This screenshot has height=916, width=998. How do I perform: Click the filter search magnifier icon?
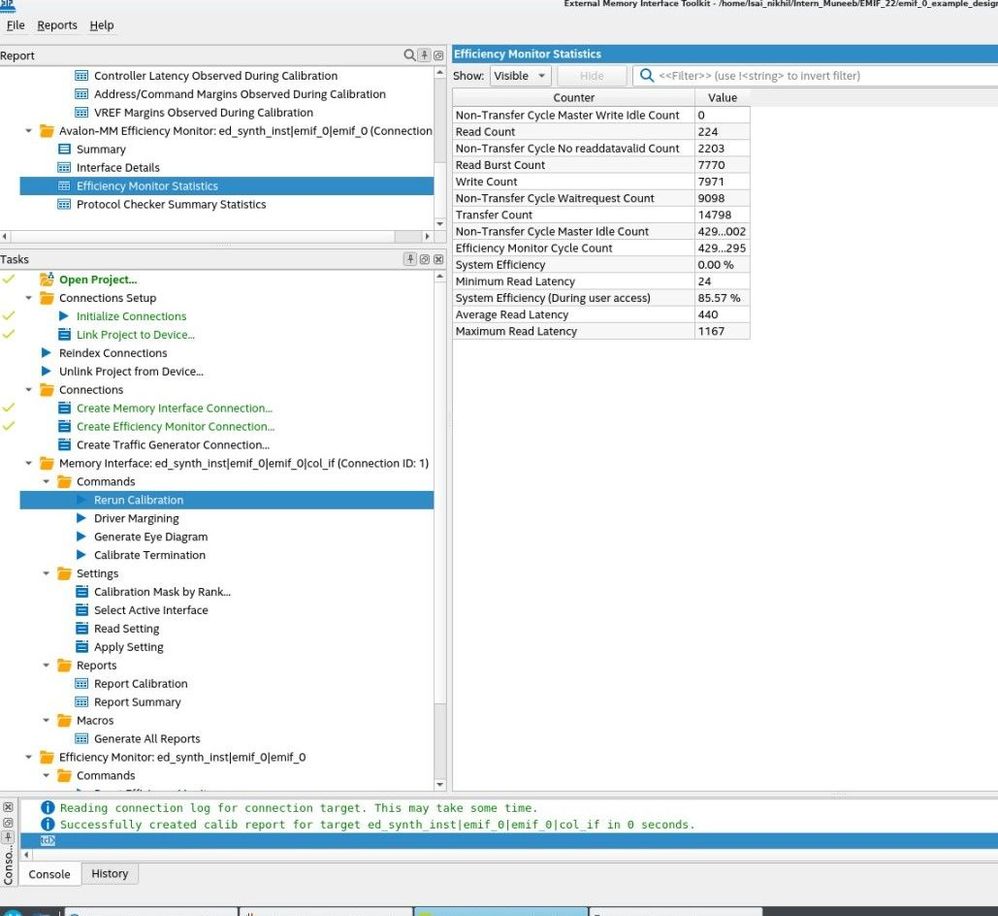(646, 76)
